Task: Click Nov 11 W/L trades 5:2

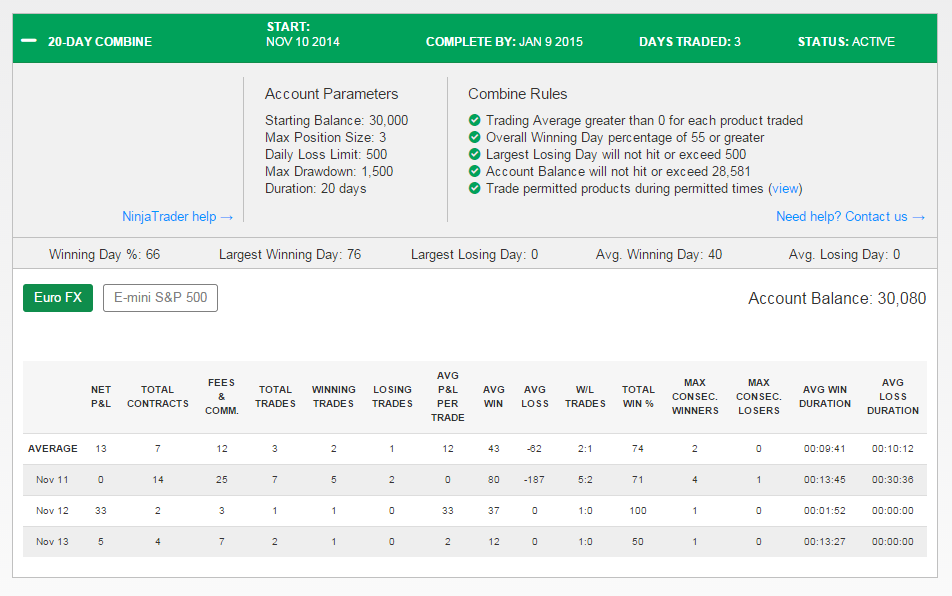Action: point(585,479)
